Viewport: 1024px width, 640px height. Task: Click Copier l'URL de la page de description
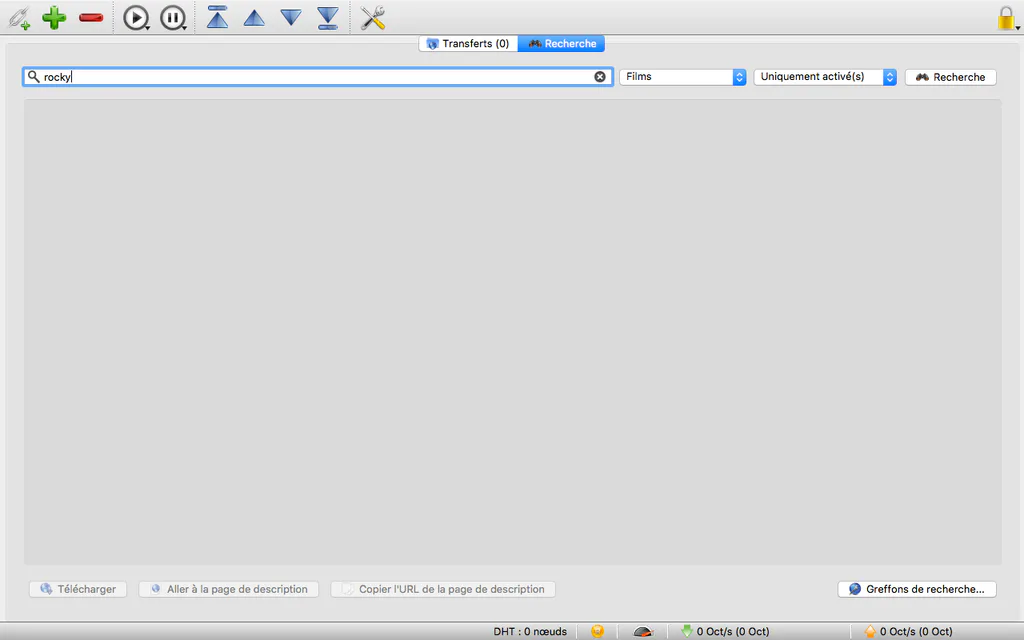(443, 589)
